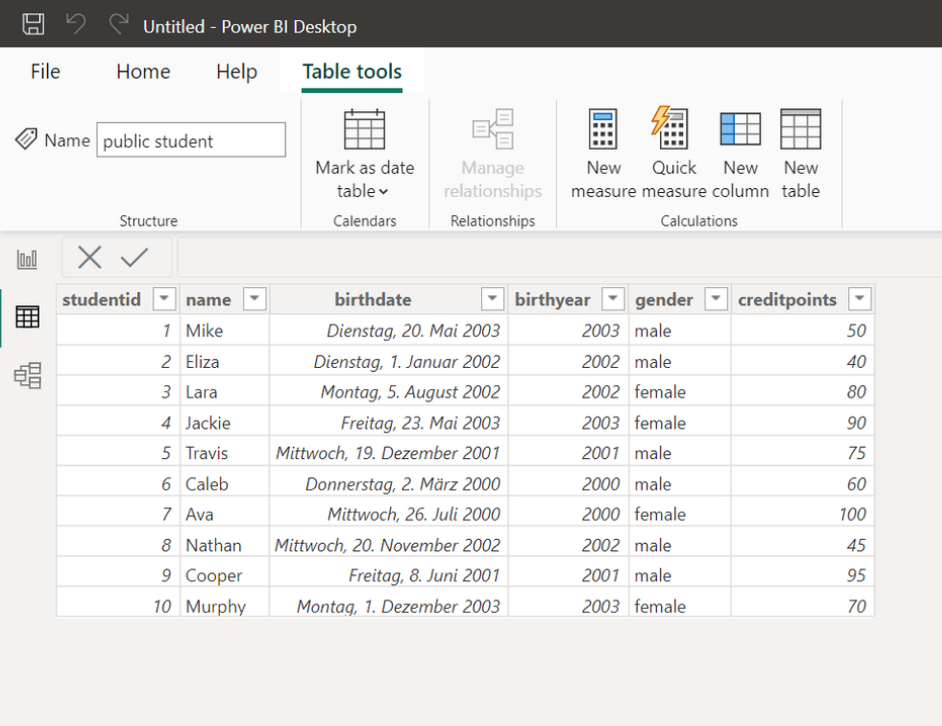Switch to the Home ribbon tab
Image resolution: width=942 pixels, height=726 pixels.
(x=142, y=71)
